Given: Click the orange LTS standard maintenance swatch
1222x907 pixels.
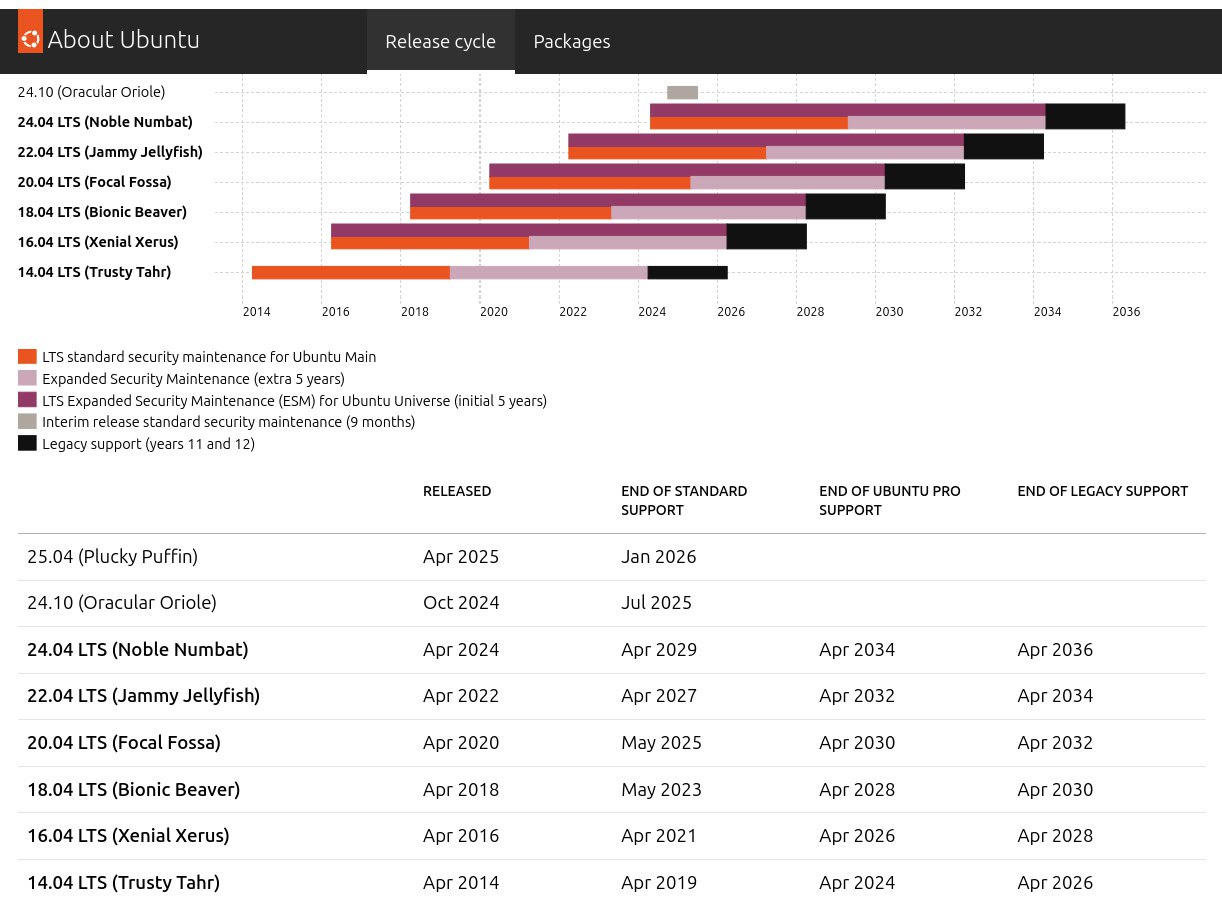Looking at the screenshot, I should tap(27, 356).
